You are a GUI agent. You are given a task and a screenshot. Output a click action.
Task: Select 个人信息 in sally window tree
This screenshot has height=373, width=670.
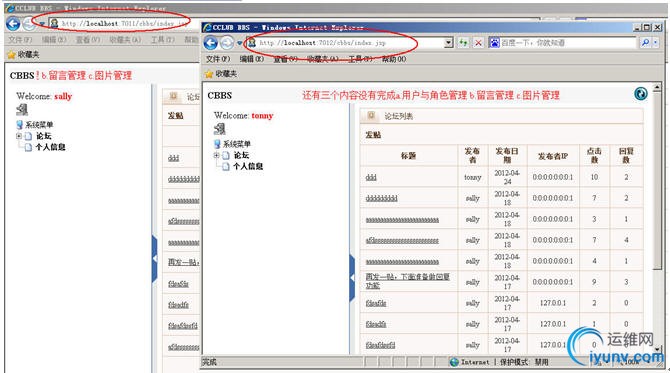(50, 147)
